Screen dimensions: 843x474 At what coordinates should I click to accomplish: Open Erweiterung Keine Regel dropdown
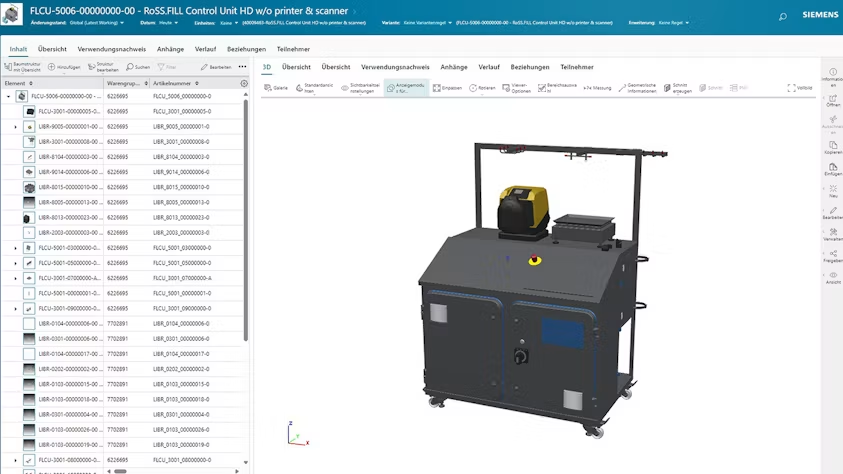[674, 23]
